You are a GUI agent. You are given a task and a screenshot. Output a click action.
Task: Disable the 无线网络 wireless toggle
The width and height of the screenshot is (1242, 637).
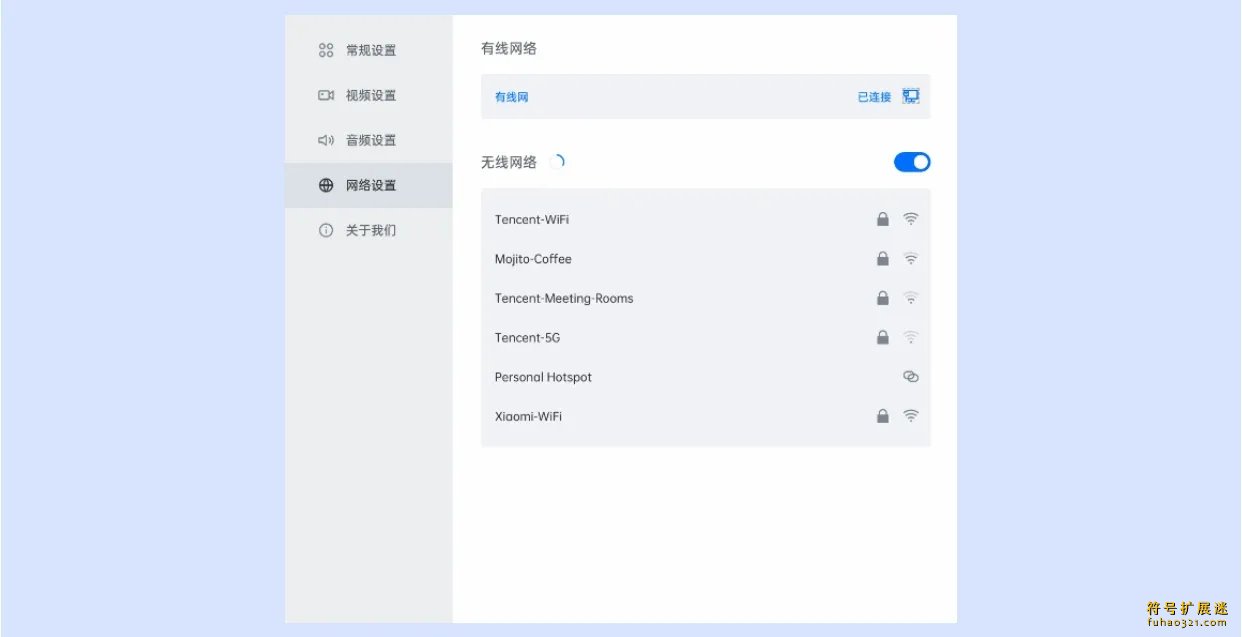(x=912, y=161)
